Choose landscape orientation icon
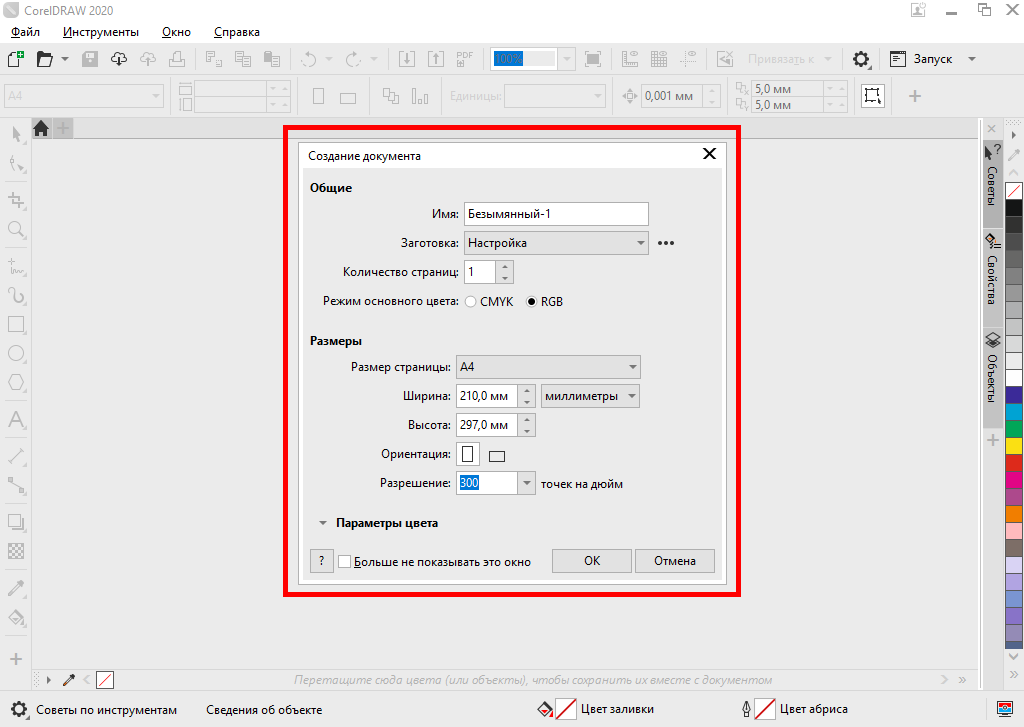 (x=497, y=456)
